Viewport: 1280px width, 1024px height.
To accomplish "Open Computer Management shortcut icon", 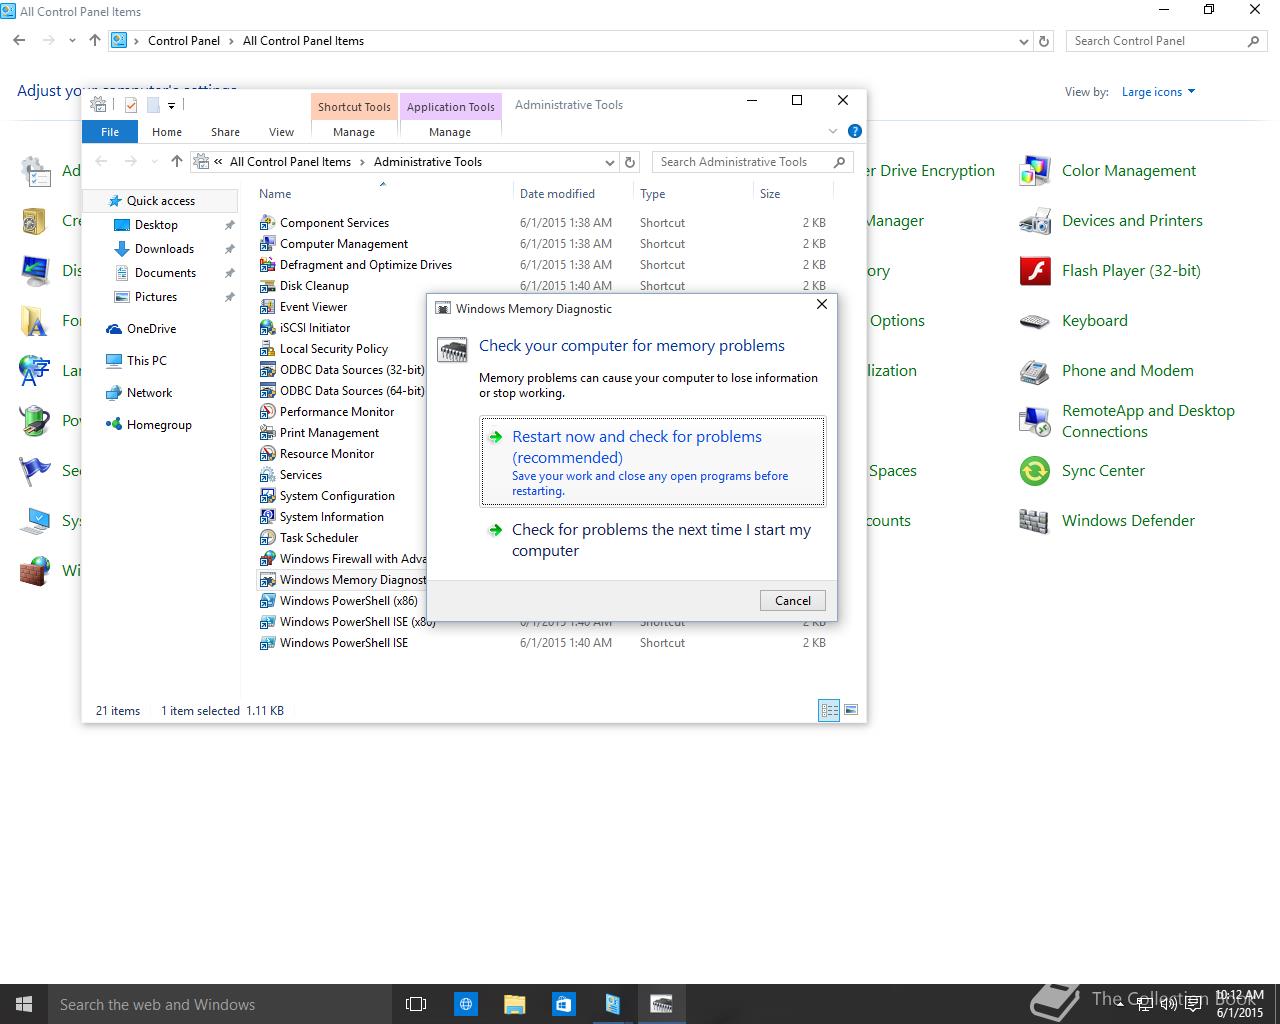I will pos(267,243).
